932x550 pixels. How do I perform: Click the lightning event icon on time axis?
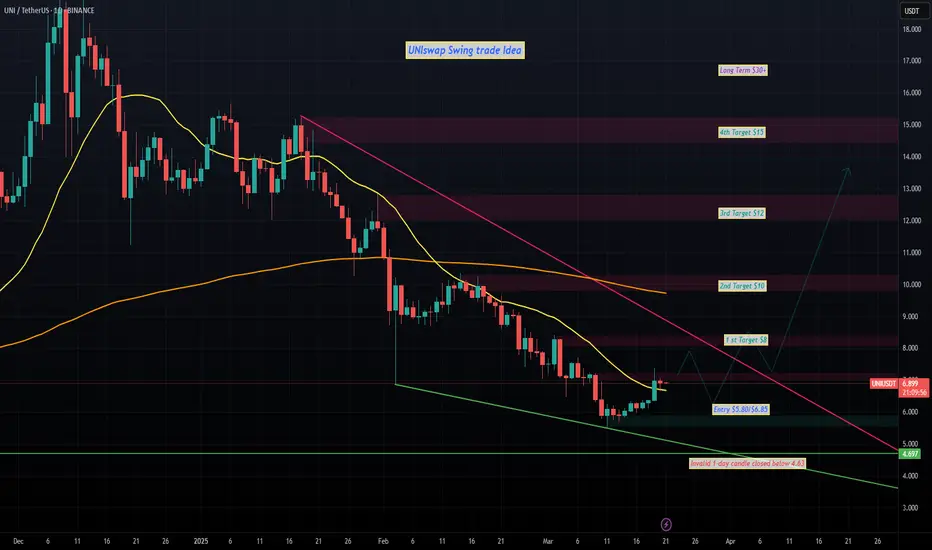[x=666, y=524]
